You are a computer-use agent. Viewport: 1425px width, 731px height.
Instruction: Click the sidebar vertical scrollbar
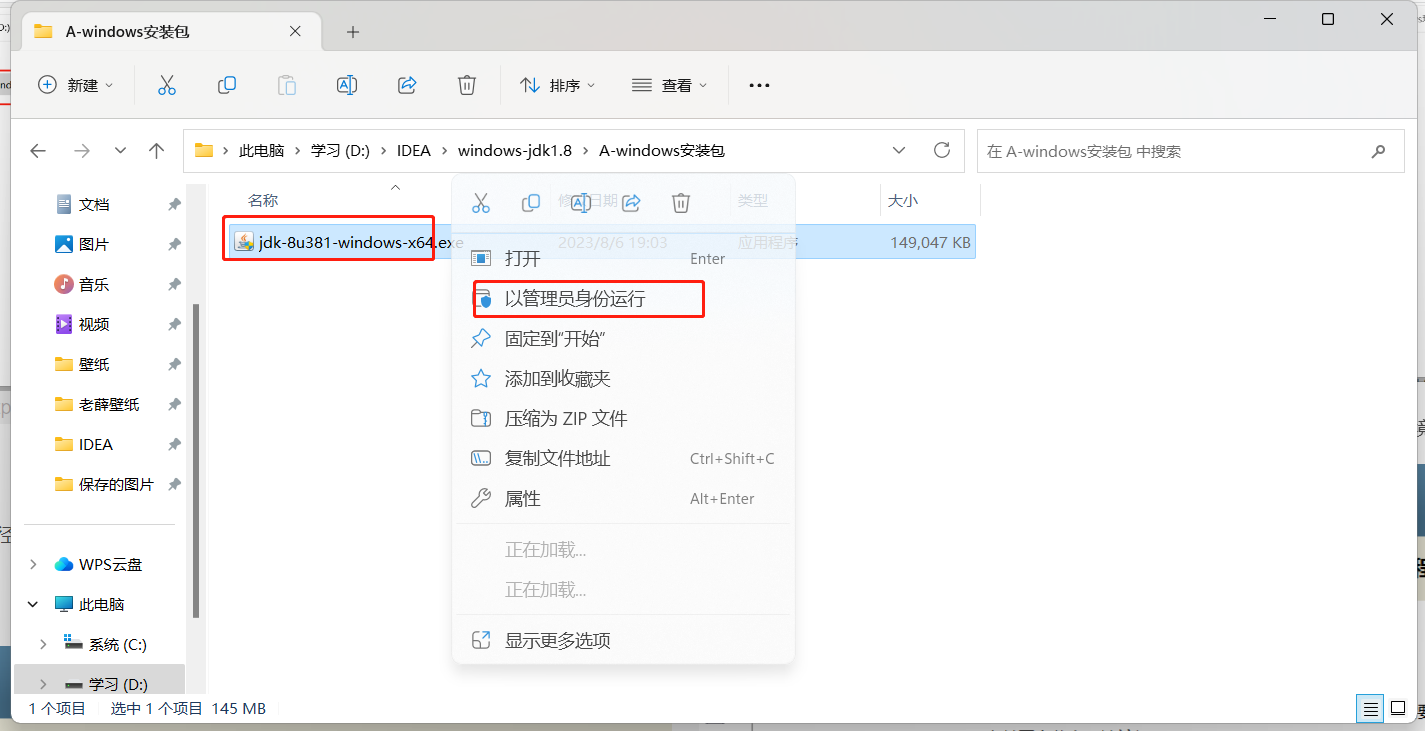[x=196, y=460]
